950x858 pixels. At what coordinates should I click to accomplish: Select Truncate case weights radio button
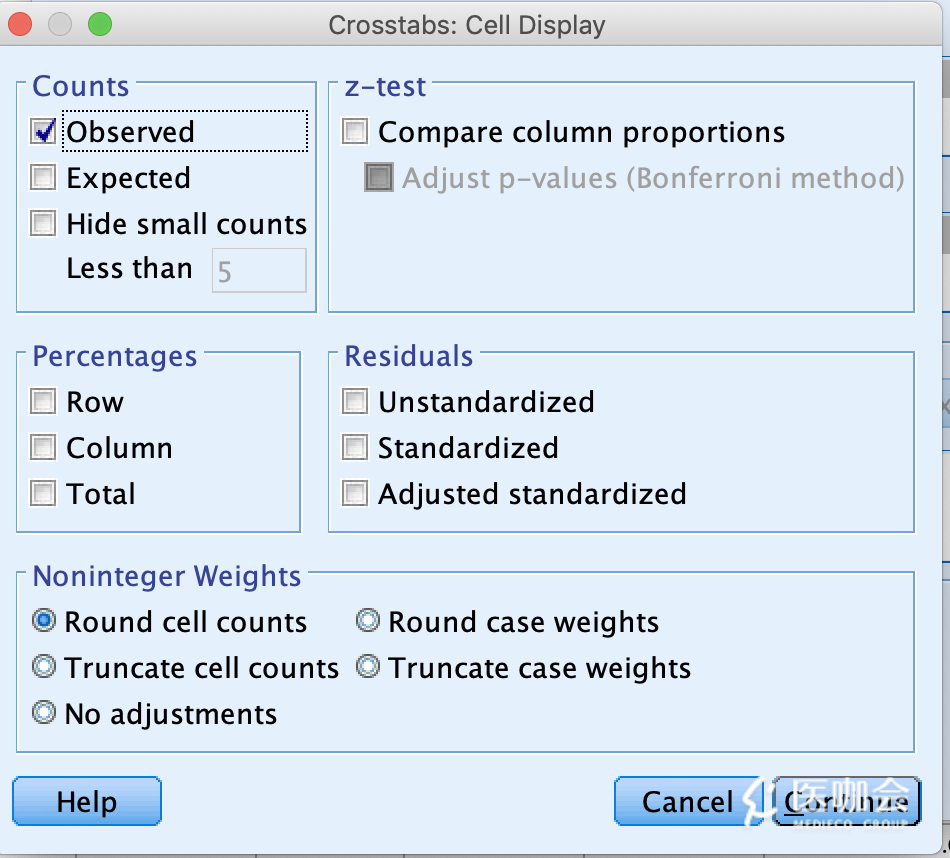(369, 667)
